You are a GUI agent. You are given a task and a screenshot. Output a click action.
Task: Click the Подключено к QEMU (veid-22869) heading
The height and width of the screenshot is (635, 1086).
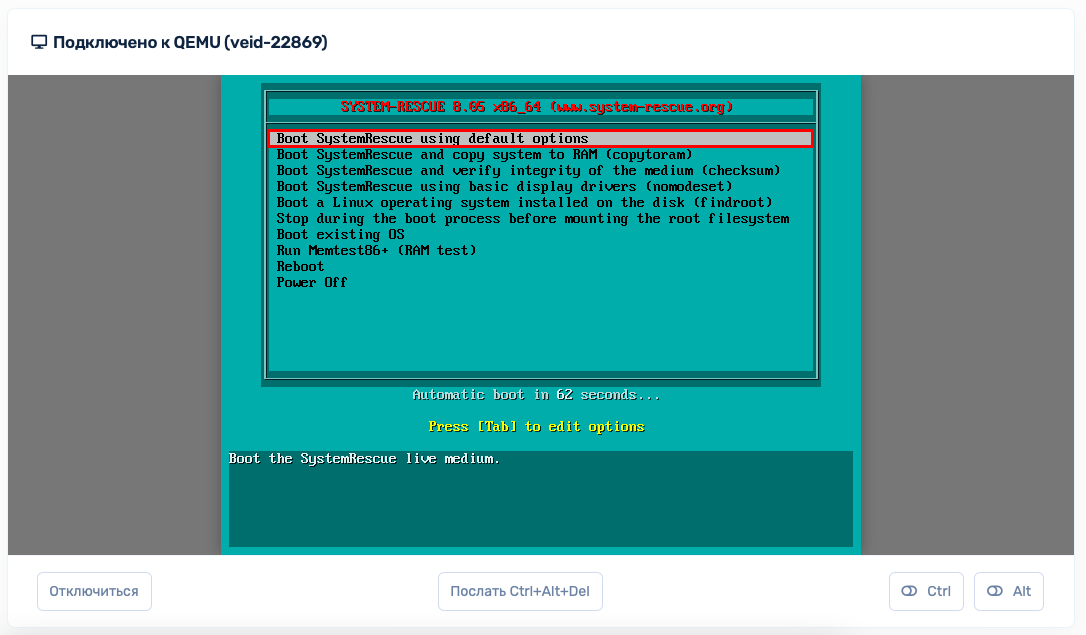[190, 42]
